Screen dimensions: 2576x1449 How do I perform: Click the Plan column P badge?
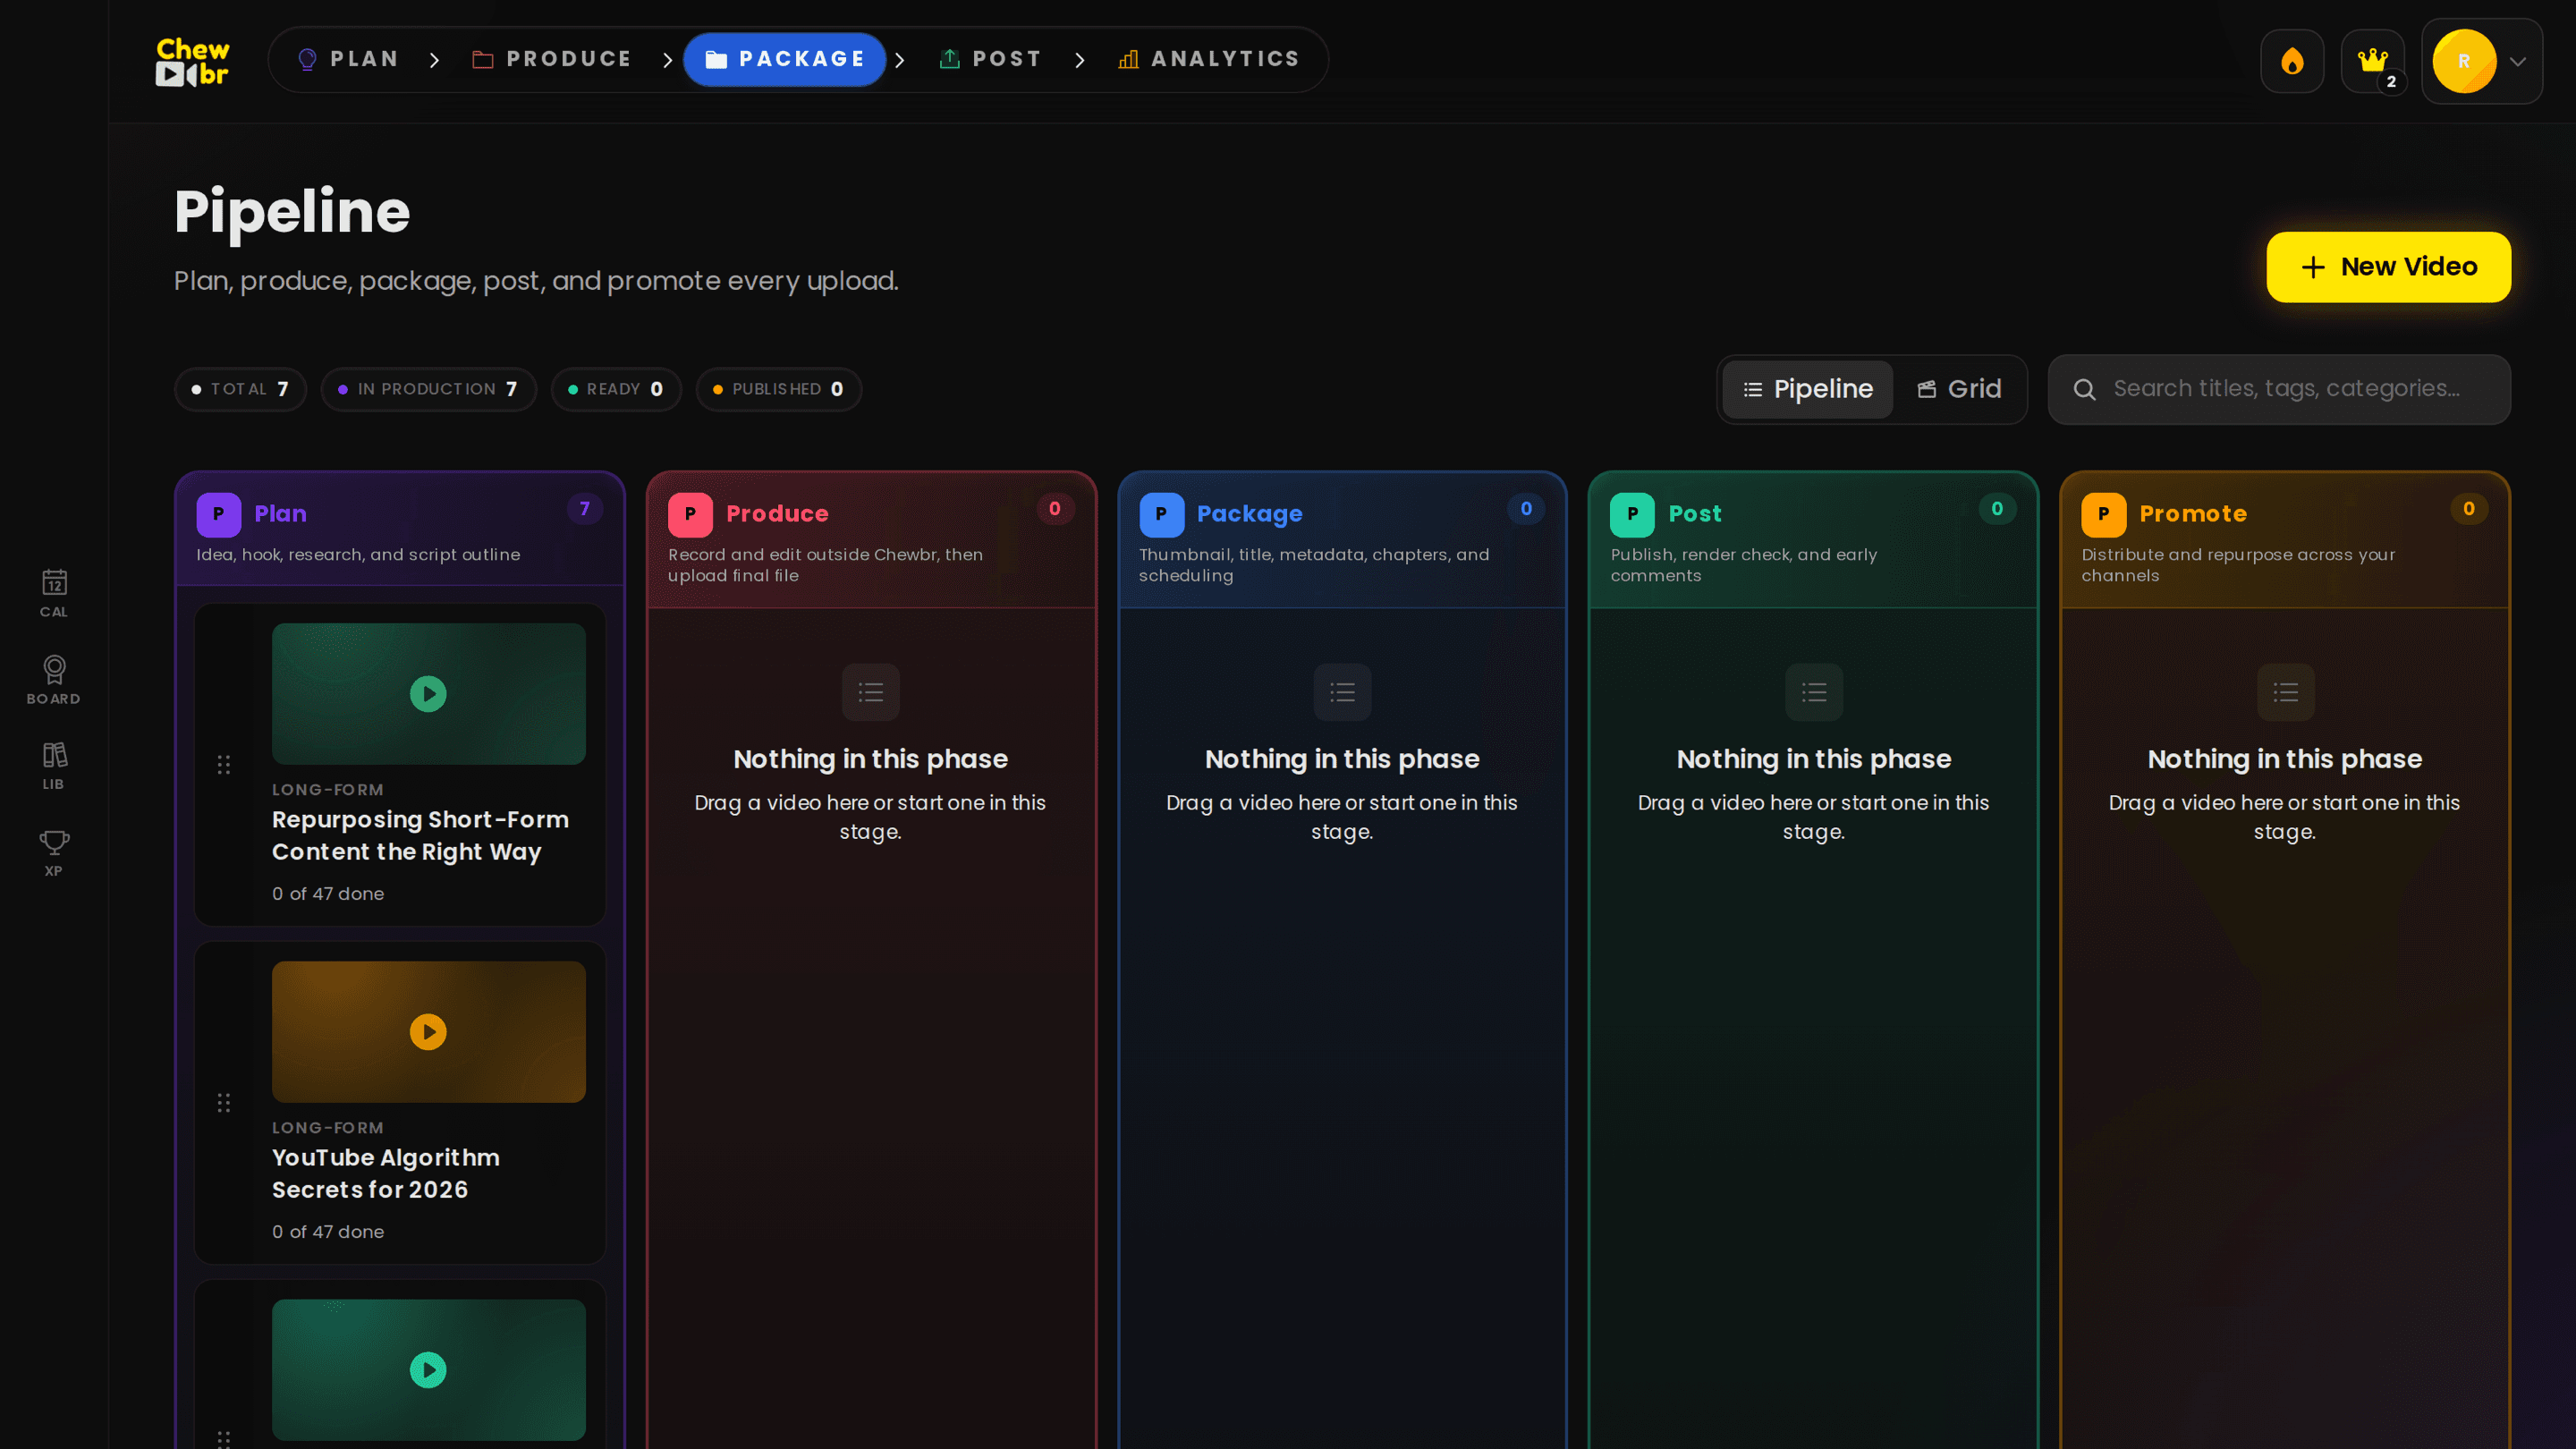click(x=218, y=514)
